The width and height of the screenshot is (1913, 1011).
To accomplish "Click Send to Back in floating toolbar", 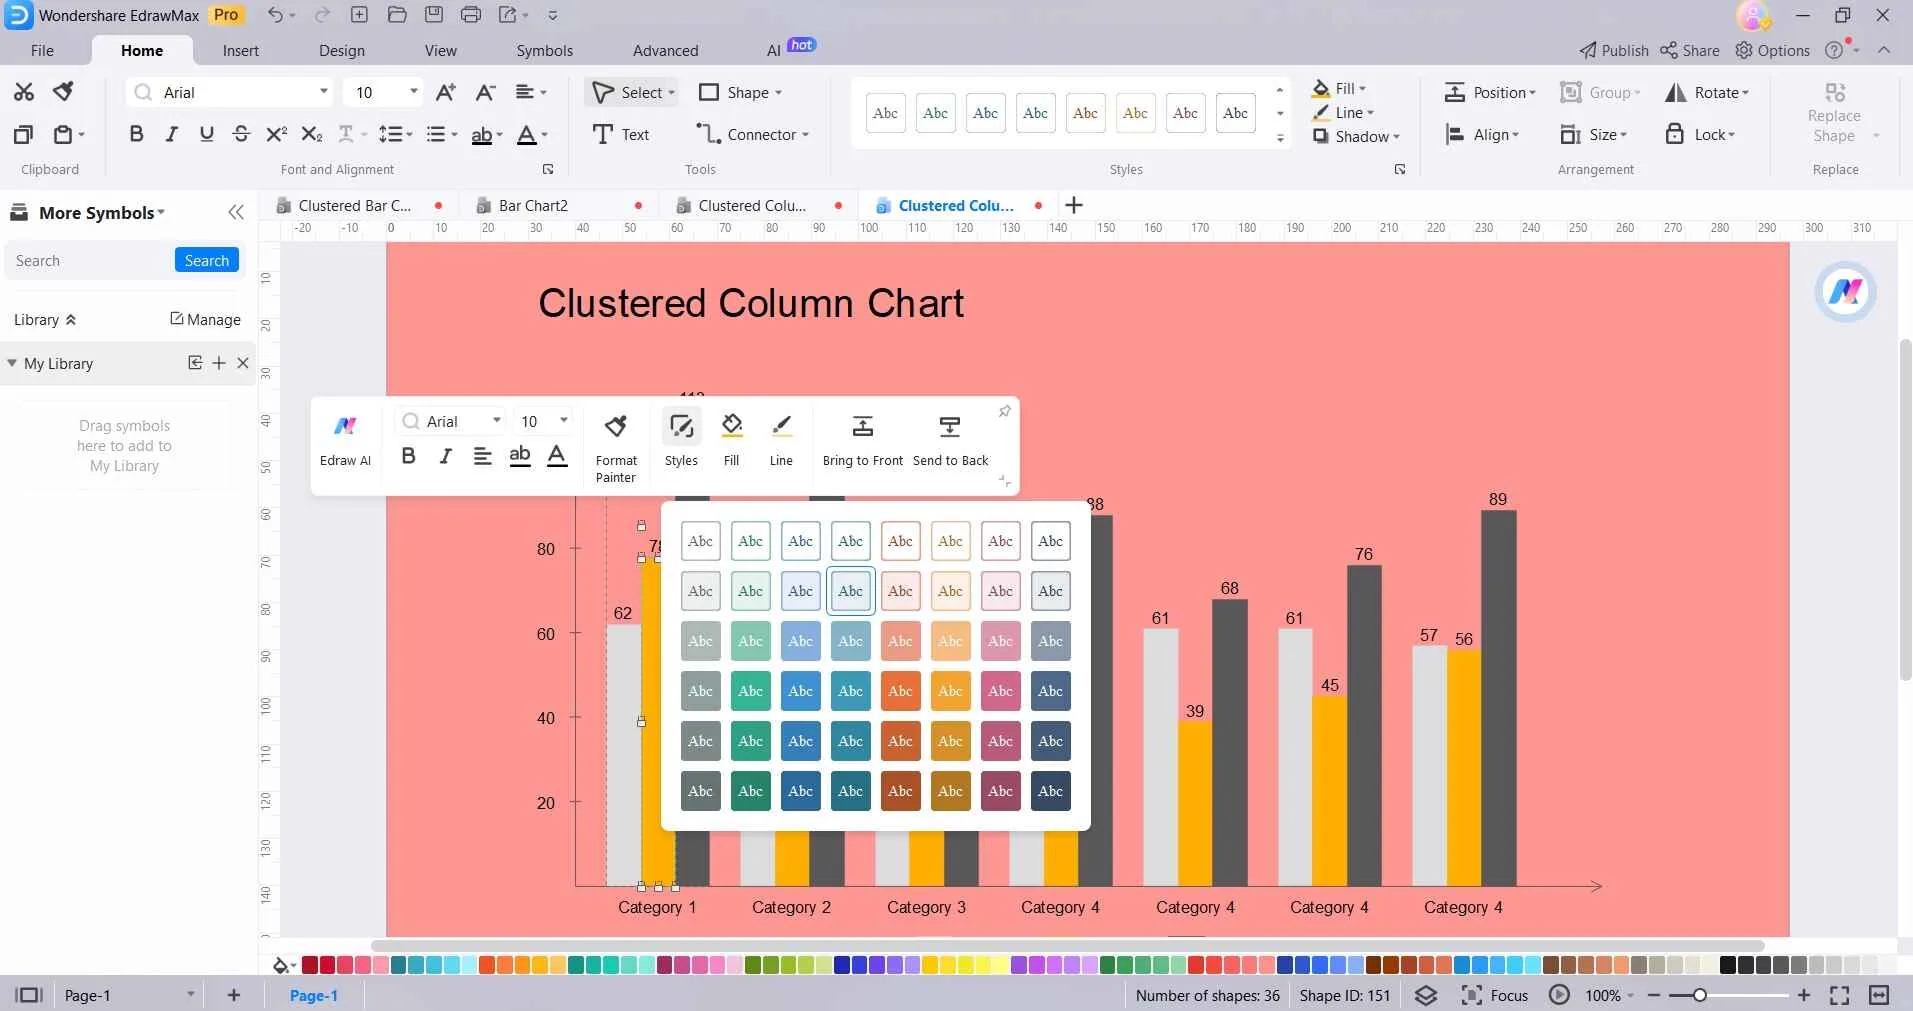I will pyautogui.click(x=948, y=437).
